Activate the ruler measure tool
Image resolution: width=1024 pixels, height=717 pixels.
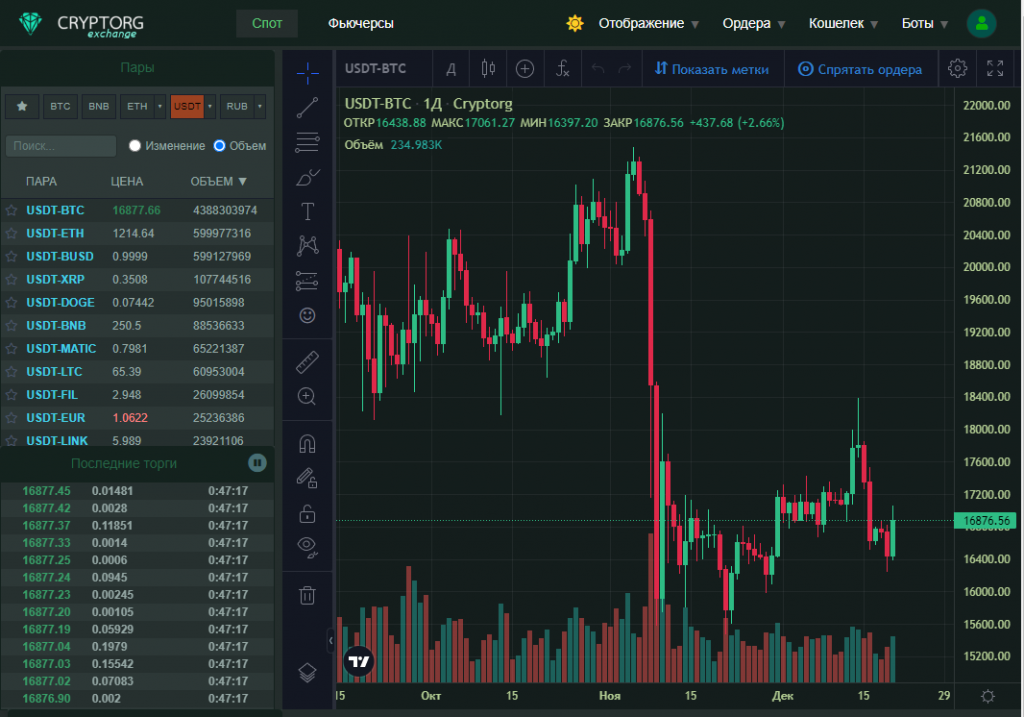[x=308, y=362]
